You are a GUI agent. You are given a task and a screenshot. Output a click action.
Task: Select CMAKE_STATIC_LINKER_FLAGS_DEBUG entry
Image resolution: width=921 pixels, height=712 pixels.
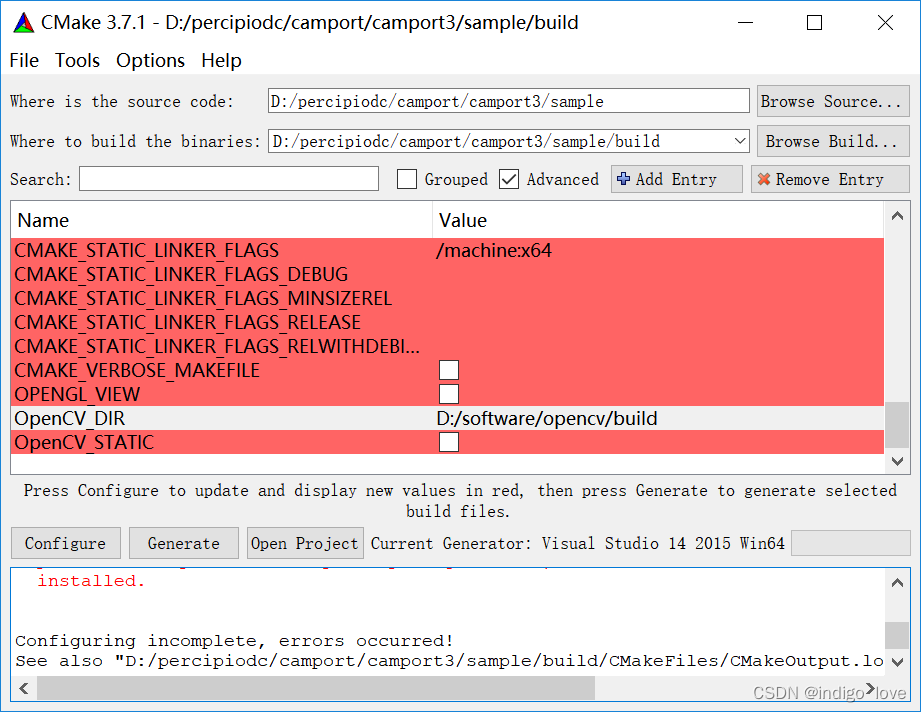(181, 274)
